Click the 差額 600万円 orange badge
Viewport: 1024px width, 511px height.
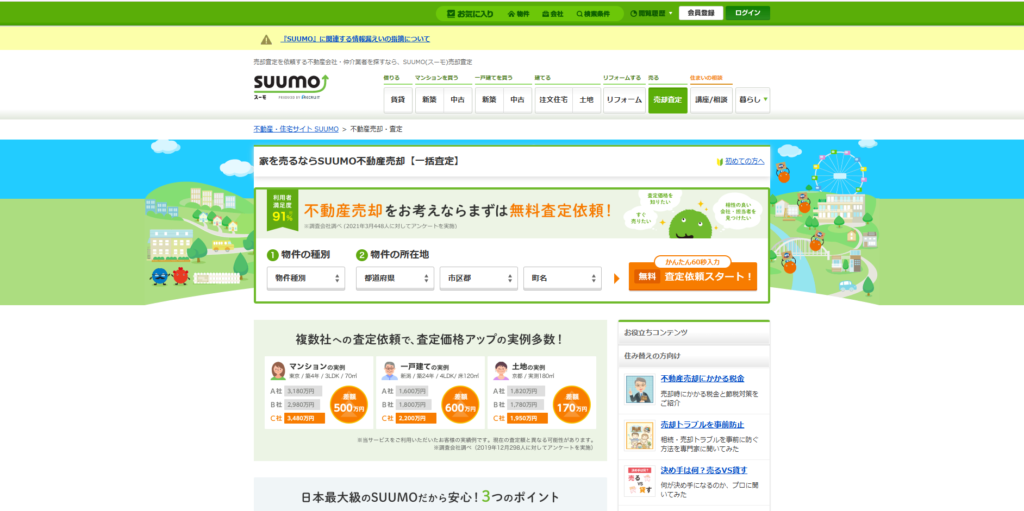[460, 405]
